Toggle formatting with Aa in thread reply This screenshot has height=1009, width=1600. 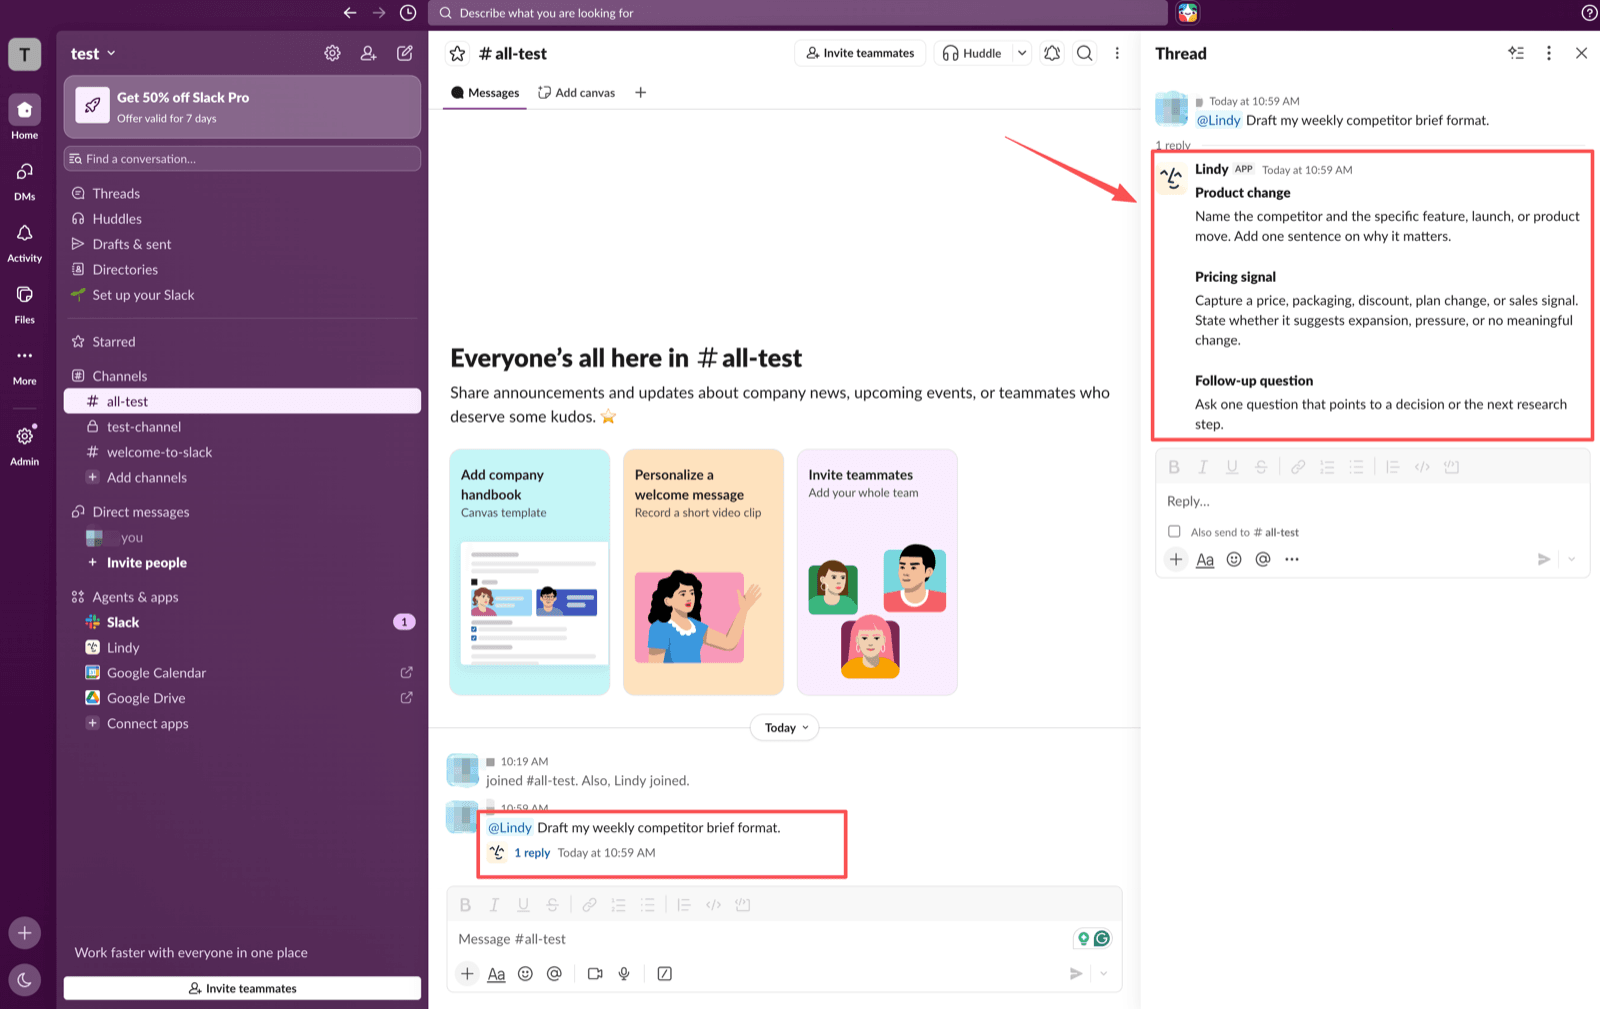tap(1205, 560)
